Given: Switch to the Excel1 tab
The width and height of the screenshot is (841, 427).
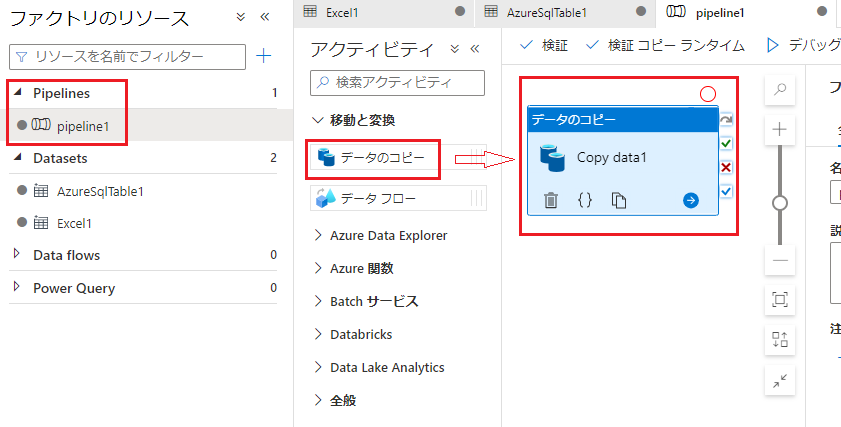Looking at the screenshot, I should [x=384, y=12].
